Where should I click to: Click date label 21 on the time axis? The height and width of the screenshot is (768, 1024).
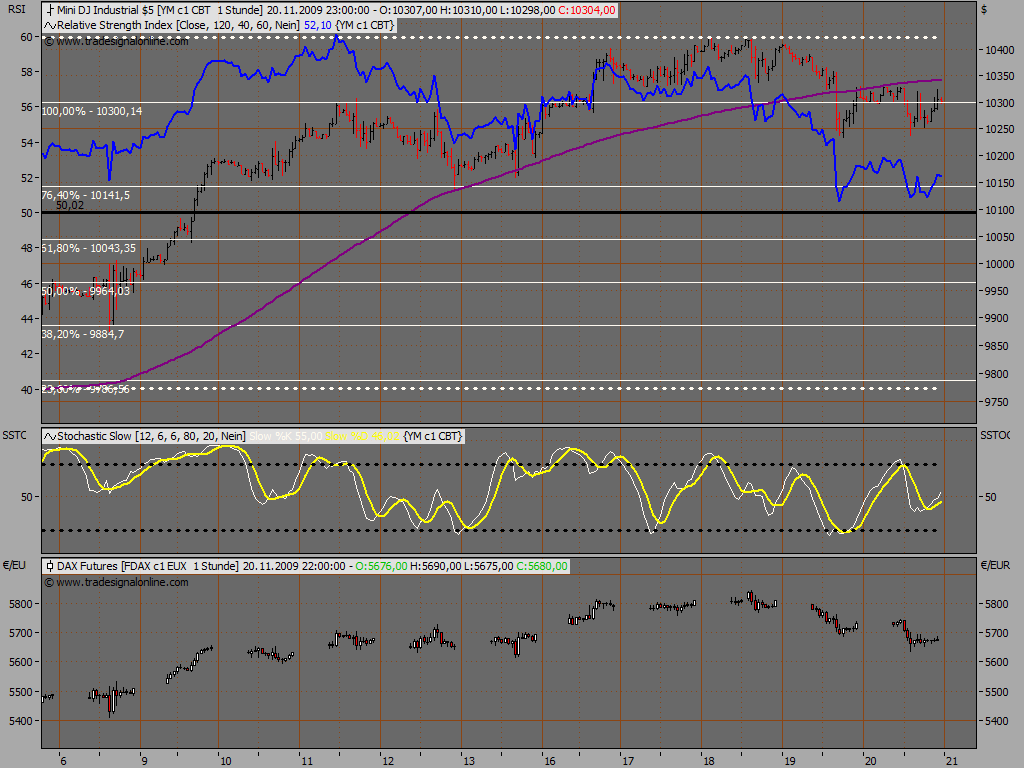(x=952, y=761)
